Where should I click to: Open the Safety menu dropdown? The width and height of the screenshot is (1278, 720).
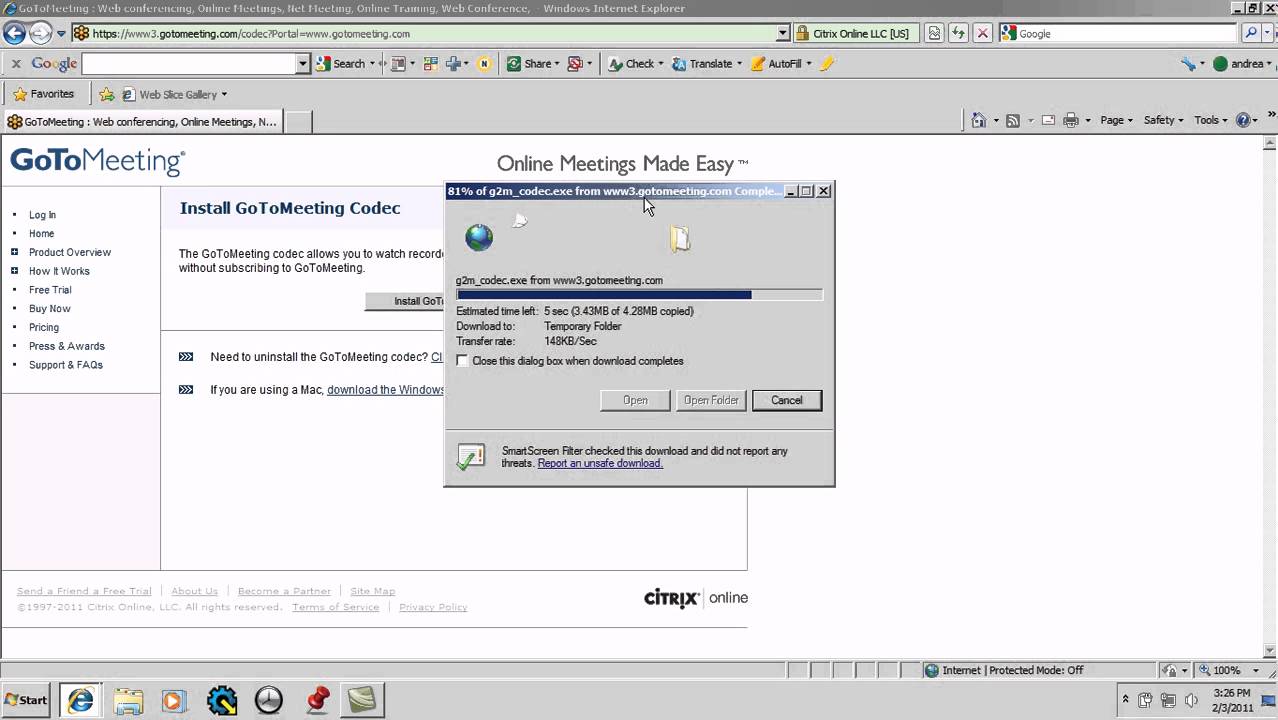[x=1163, y=120]
